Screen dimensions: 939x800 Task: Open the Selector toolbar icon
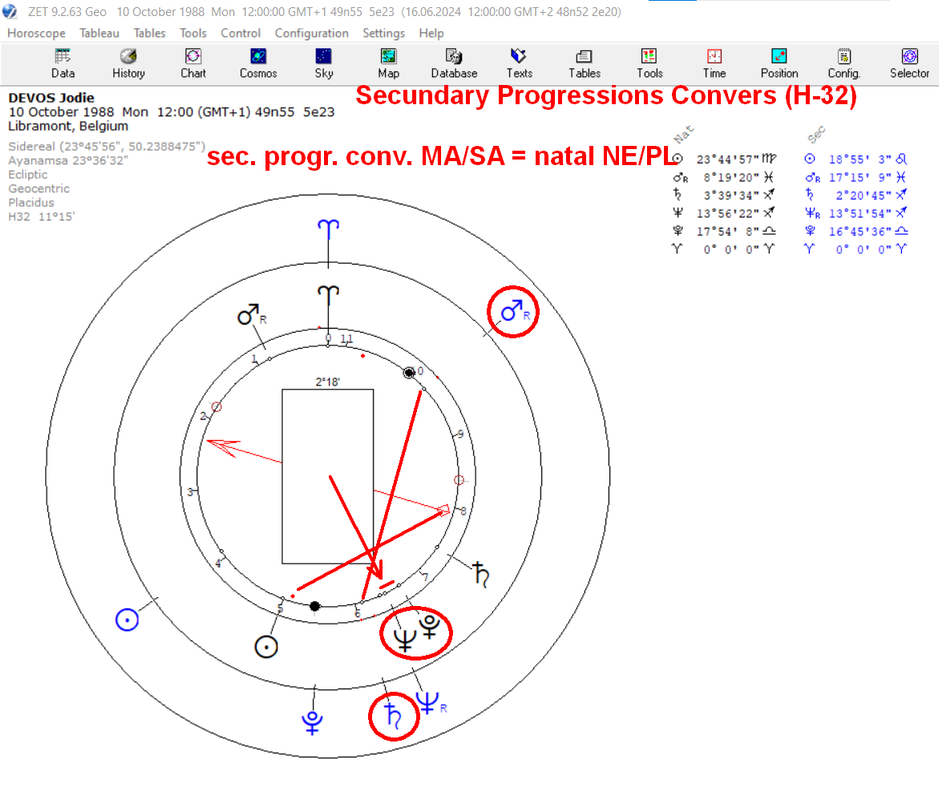point(909,64)
